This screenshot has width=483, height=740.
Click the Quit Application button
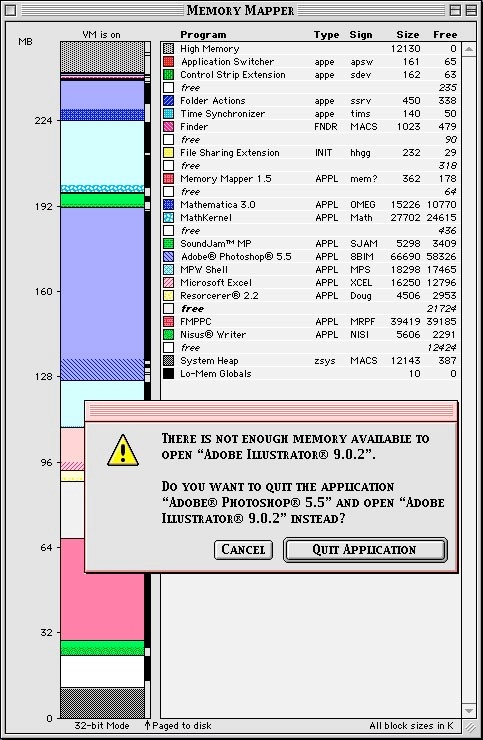(365, 550)
